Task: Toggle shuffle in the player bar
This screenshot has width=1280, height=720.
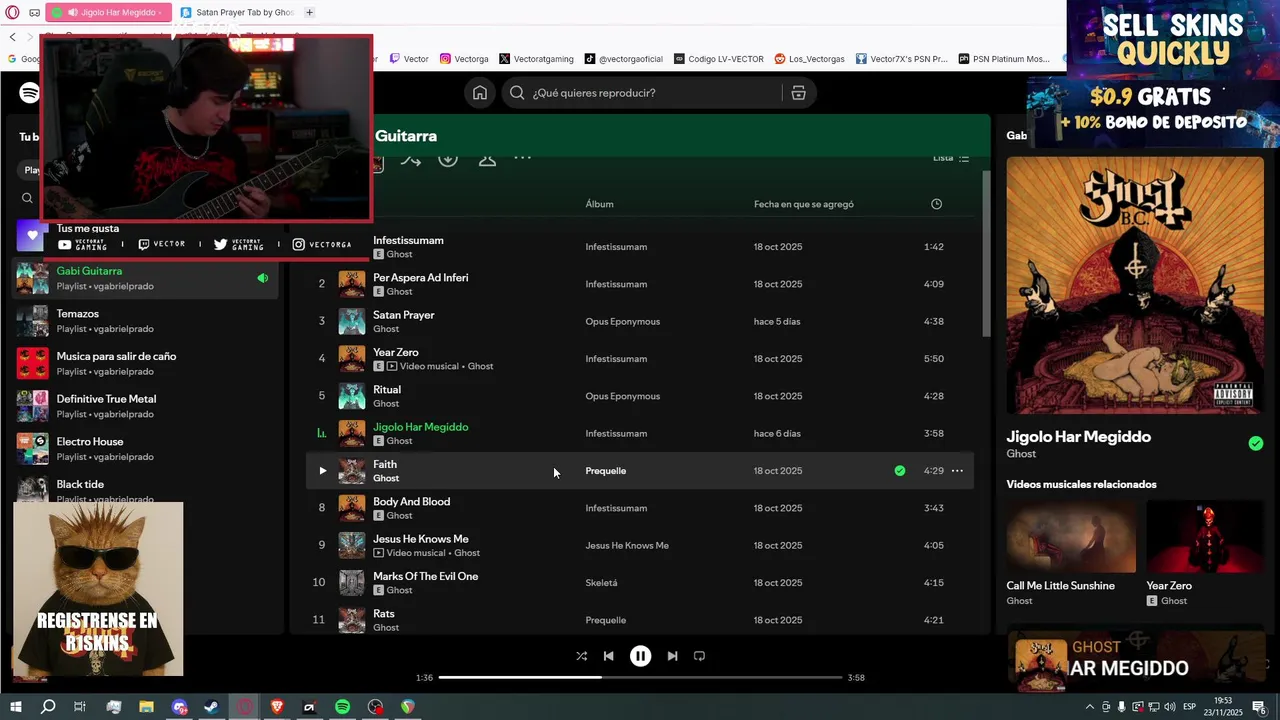Action: click(581, 656)
